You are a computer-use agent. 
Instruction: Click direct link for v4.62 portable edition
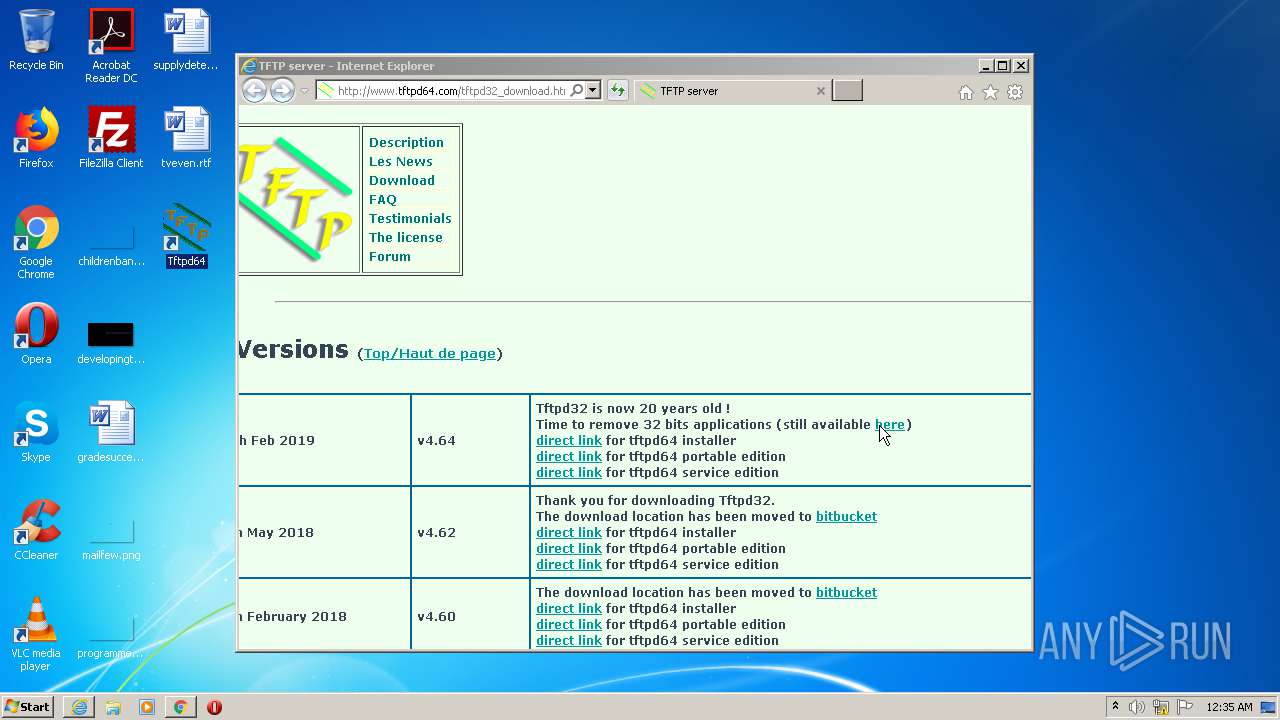point(569,548)
